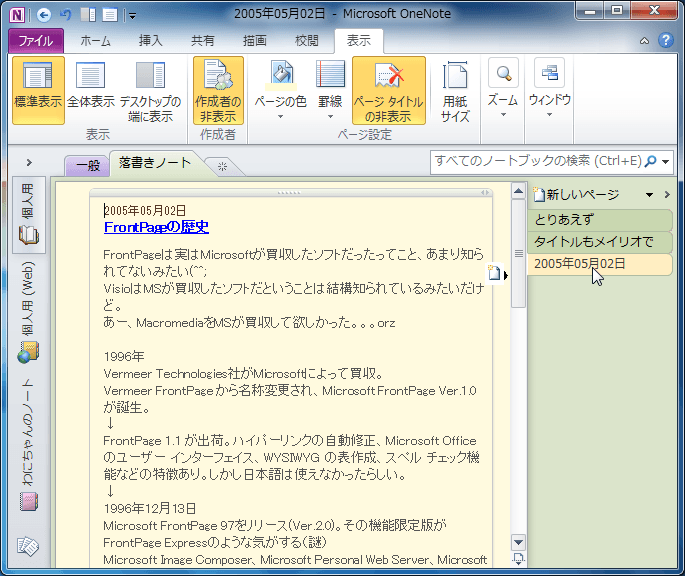Click 新しいページ to add a page
The height and width of the screenshot is (576, 685).
582,194
